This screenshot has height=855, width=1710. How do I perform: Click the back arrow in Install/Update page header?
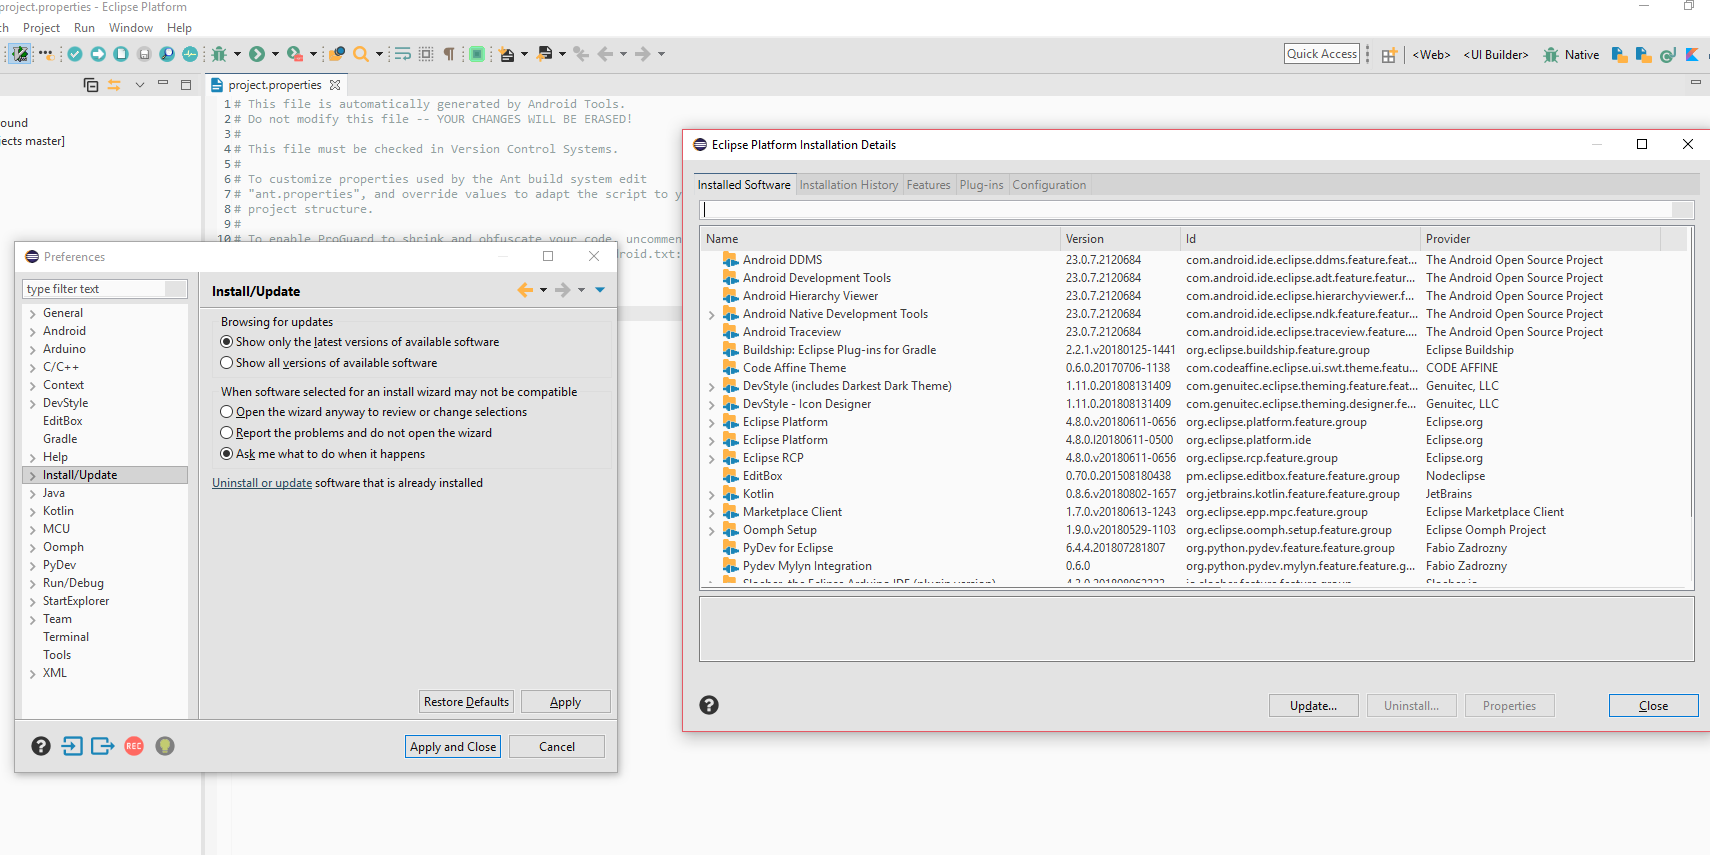[525, 290]
